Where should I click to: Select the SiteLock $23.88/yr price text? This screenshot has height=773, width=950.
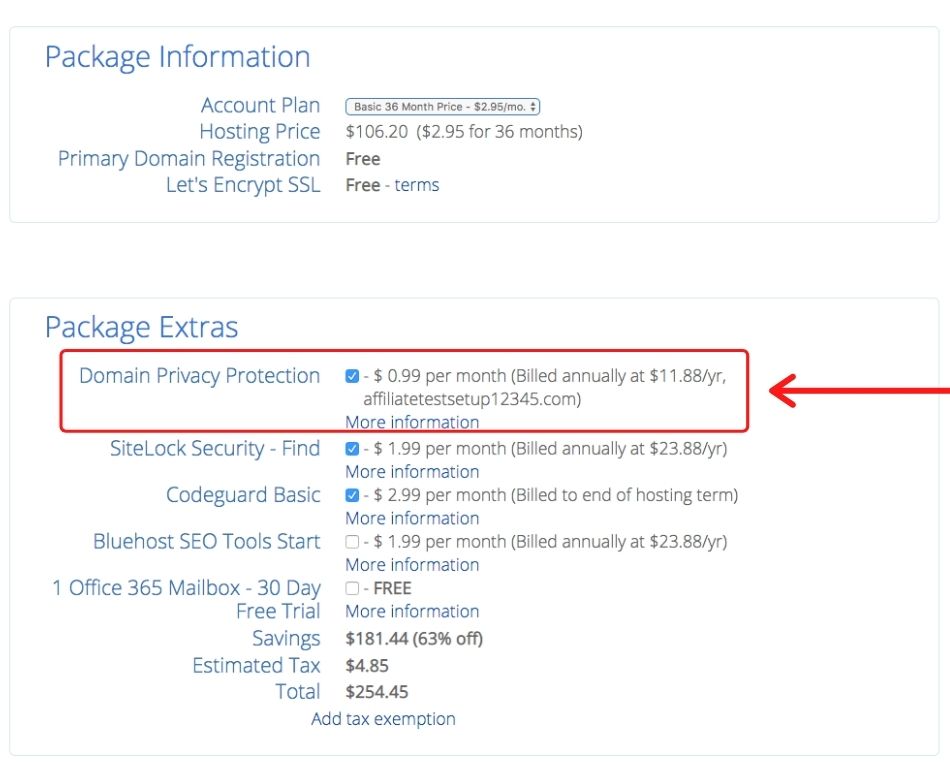pos(686,449)
